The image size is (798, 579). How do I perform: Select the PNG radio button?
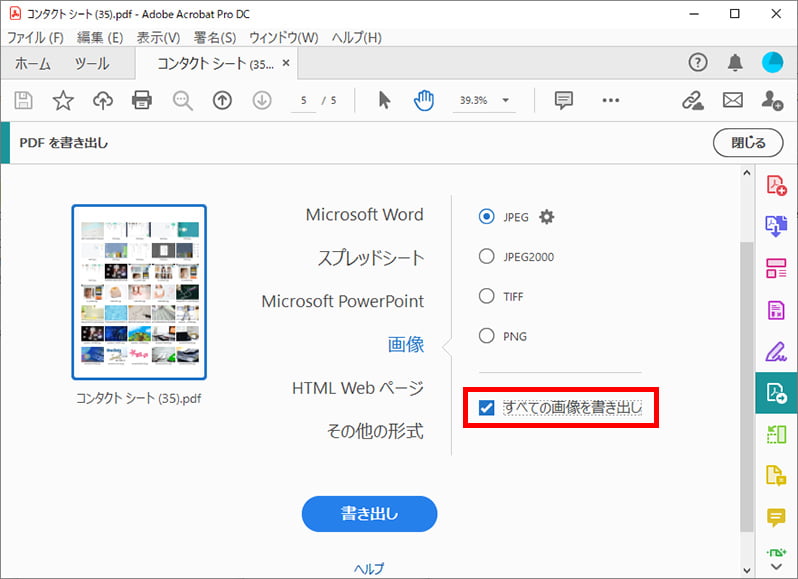(x=487, y=336)
